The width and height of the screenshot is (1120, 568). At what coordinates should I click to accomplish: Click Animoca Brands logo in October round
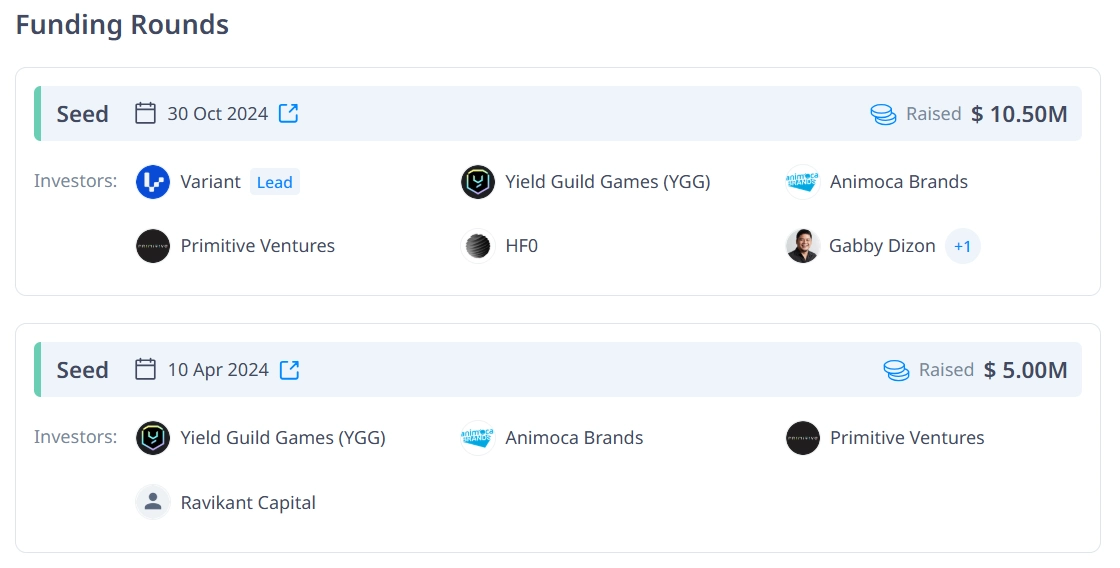(x=802, y=182)
